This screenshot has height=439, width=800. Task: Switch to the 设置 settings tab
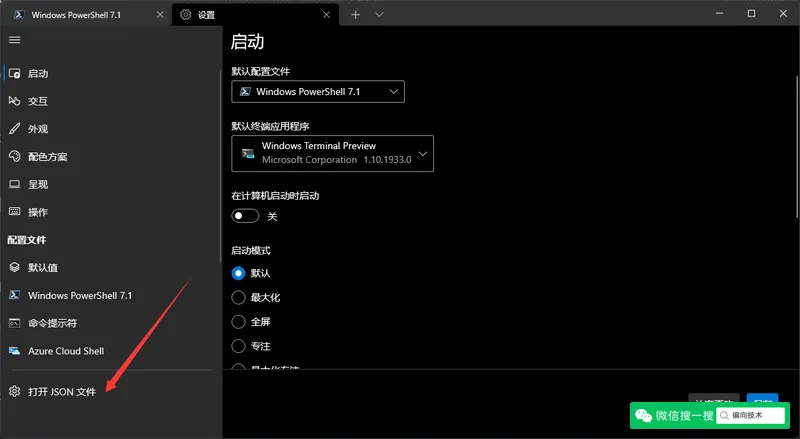tap(255, 15)
